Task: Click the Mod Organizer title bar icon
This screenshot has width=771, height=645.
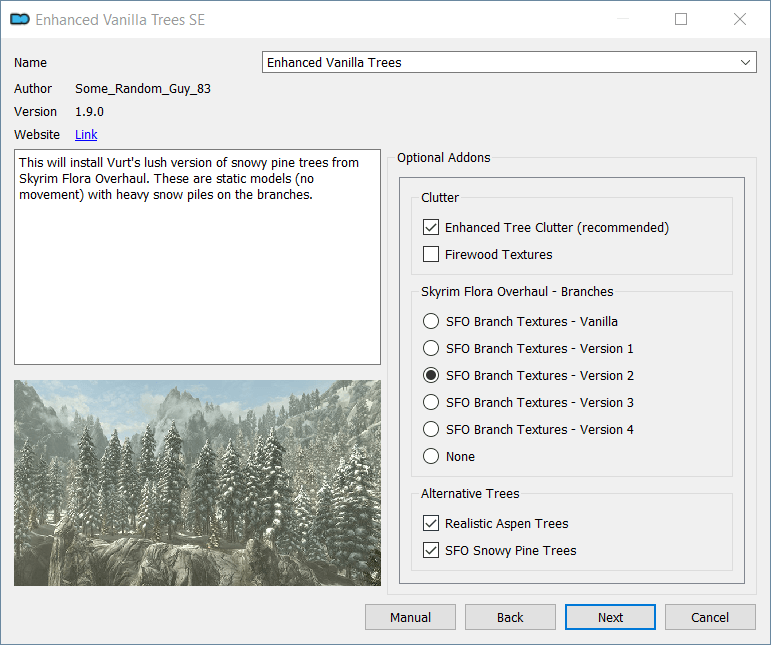Action: [x=20, y=19]
